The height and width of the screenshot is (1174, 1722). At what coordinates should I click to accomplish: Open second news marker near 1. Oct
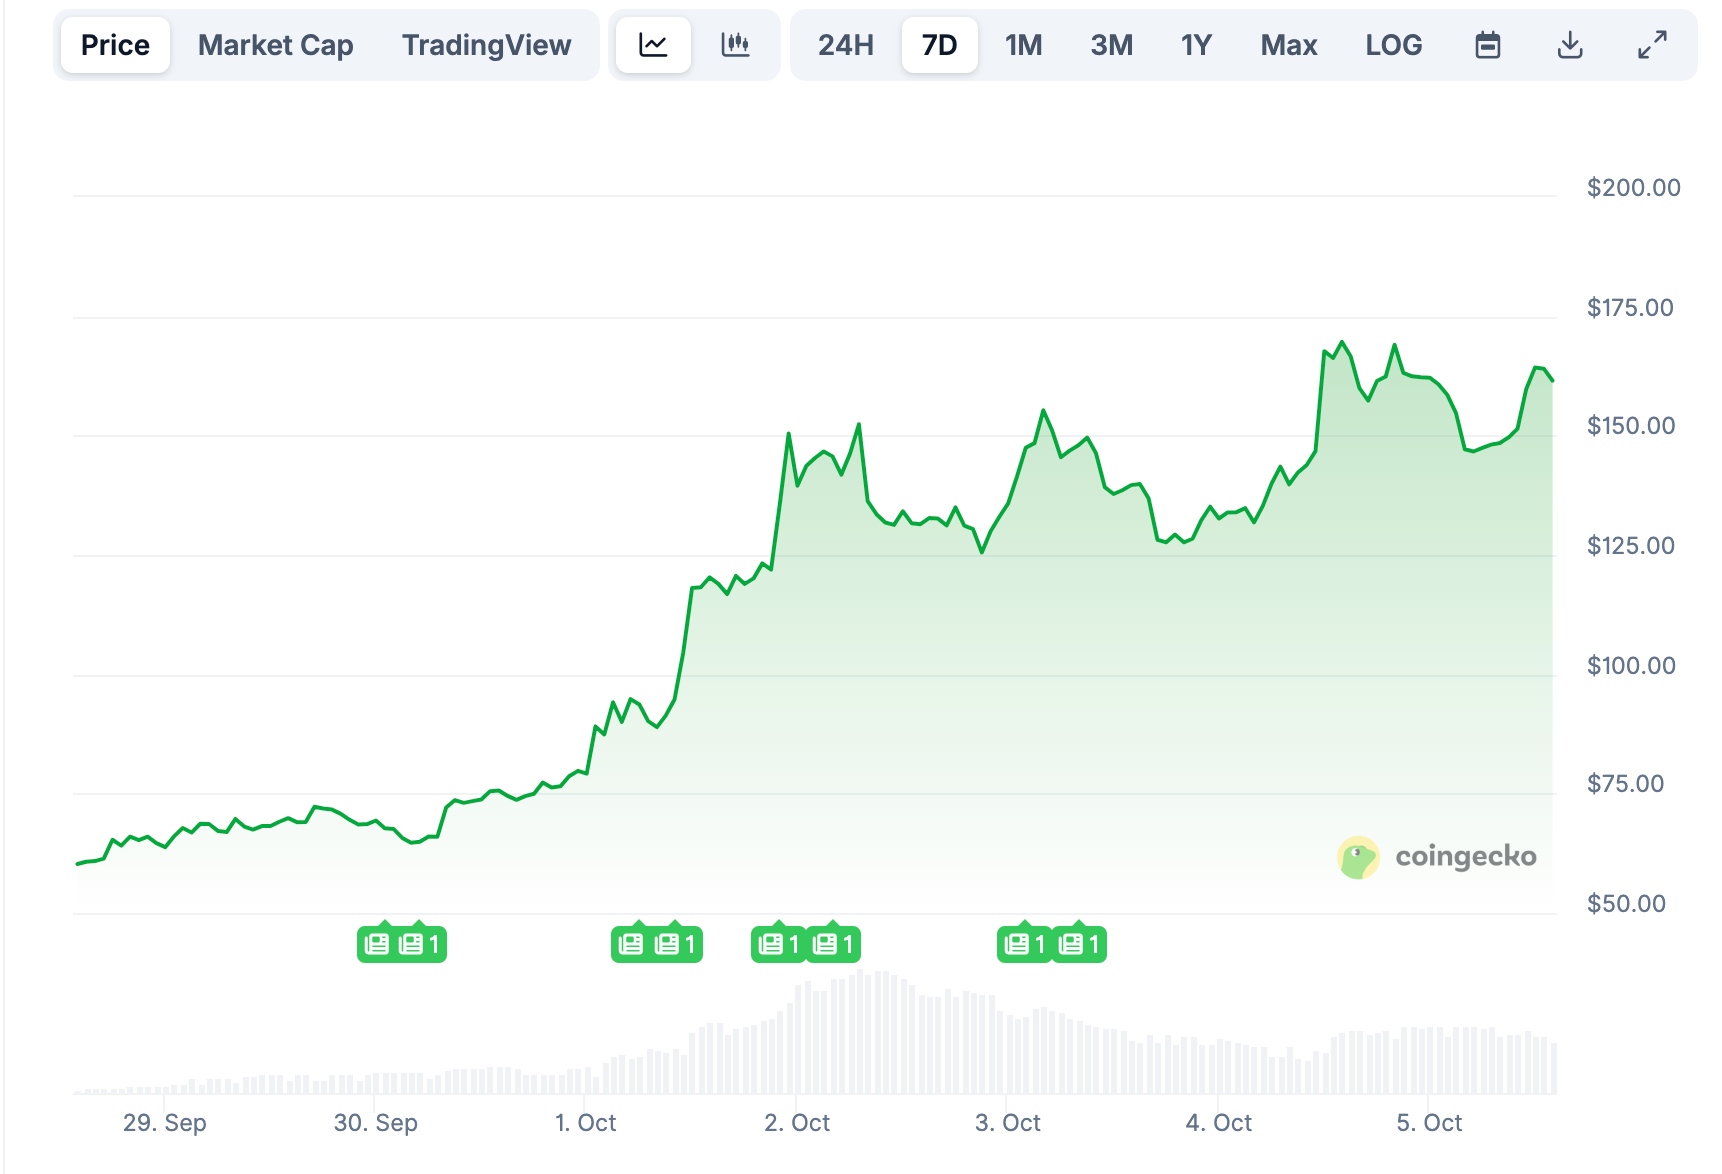click(677, 944)
